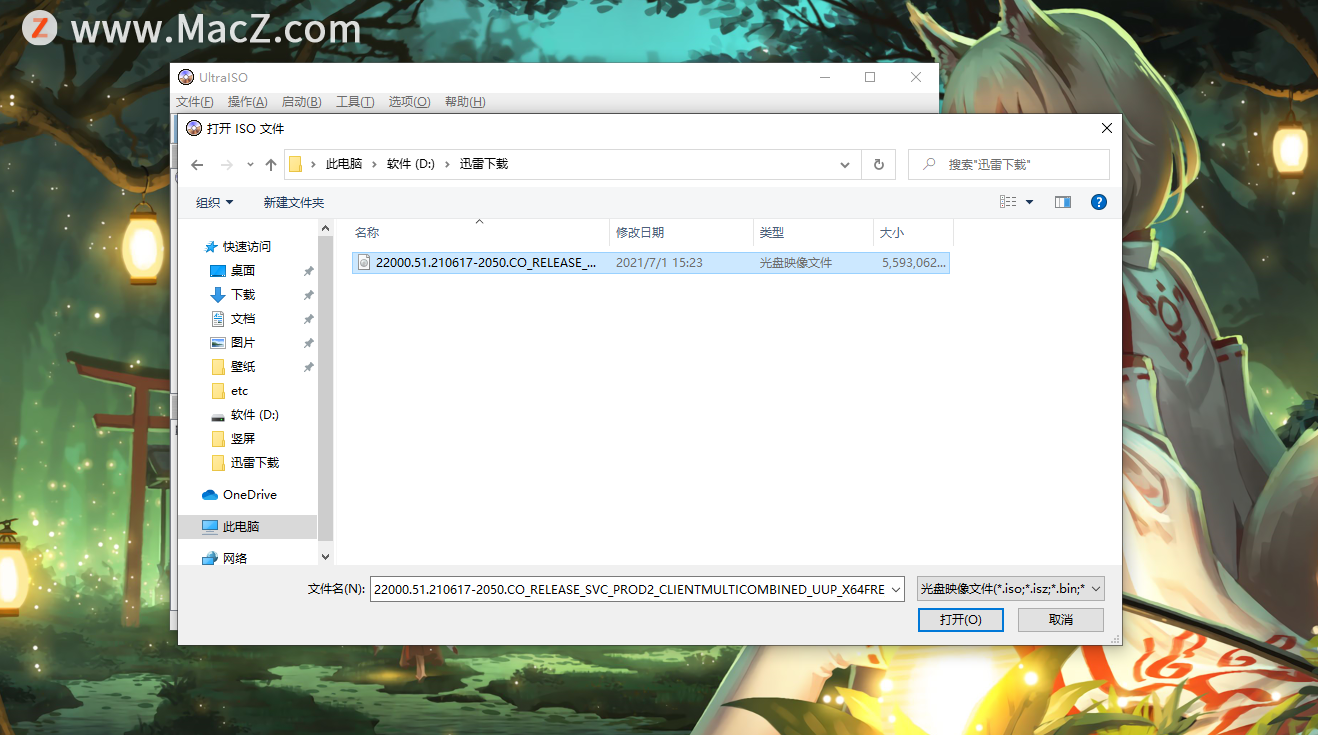Image resolution: width=1318 pixels, height=735 pixels.
Task: Click 此电脑 in the address bar
Action: 344,164
